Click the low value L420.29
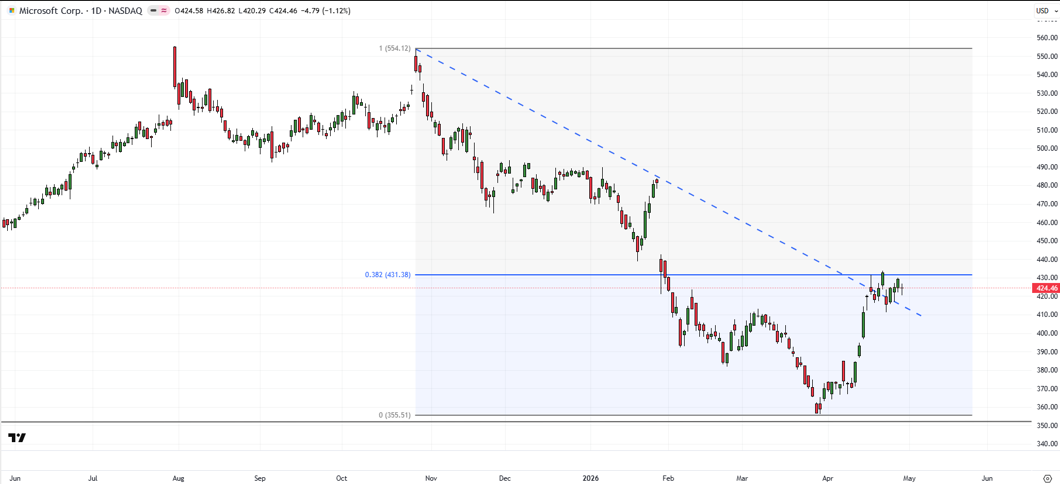Screen dimensions: 1060x484 253,11
